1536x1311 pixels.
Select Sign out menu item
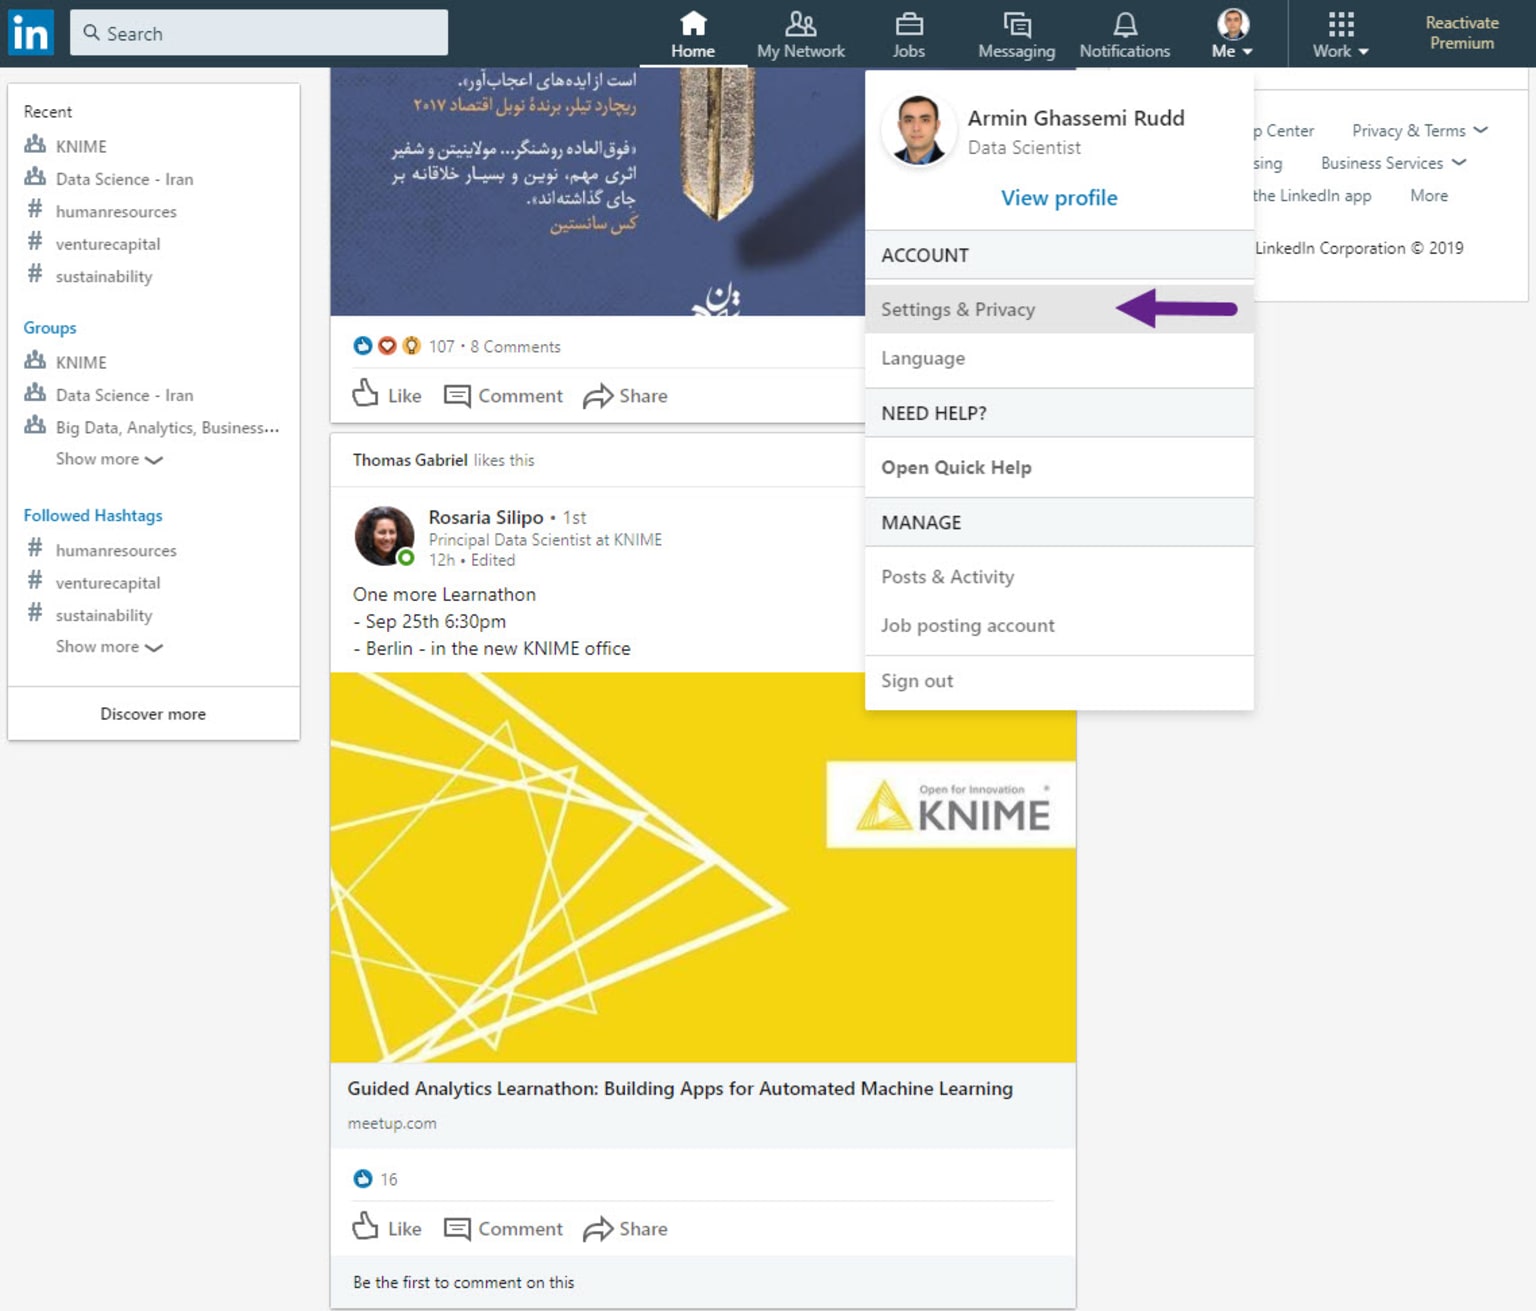1059,681
